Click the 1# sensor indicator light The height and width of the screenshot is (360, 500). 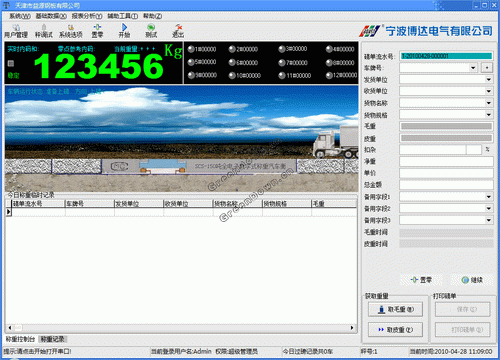pos(191,49)
